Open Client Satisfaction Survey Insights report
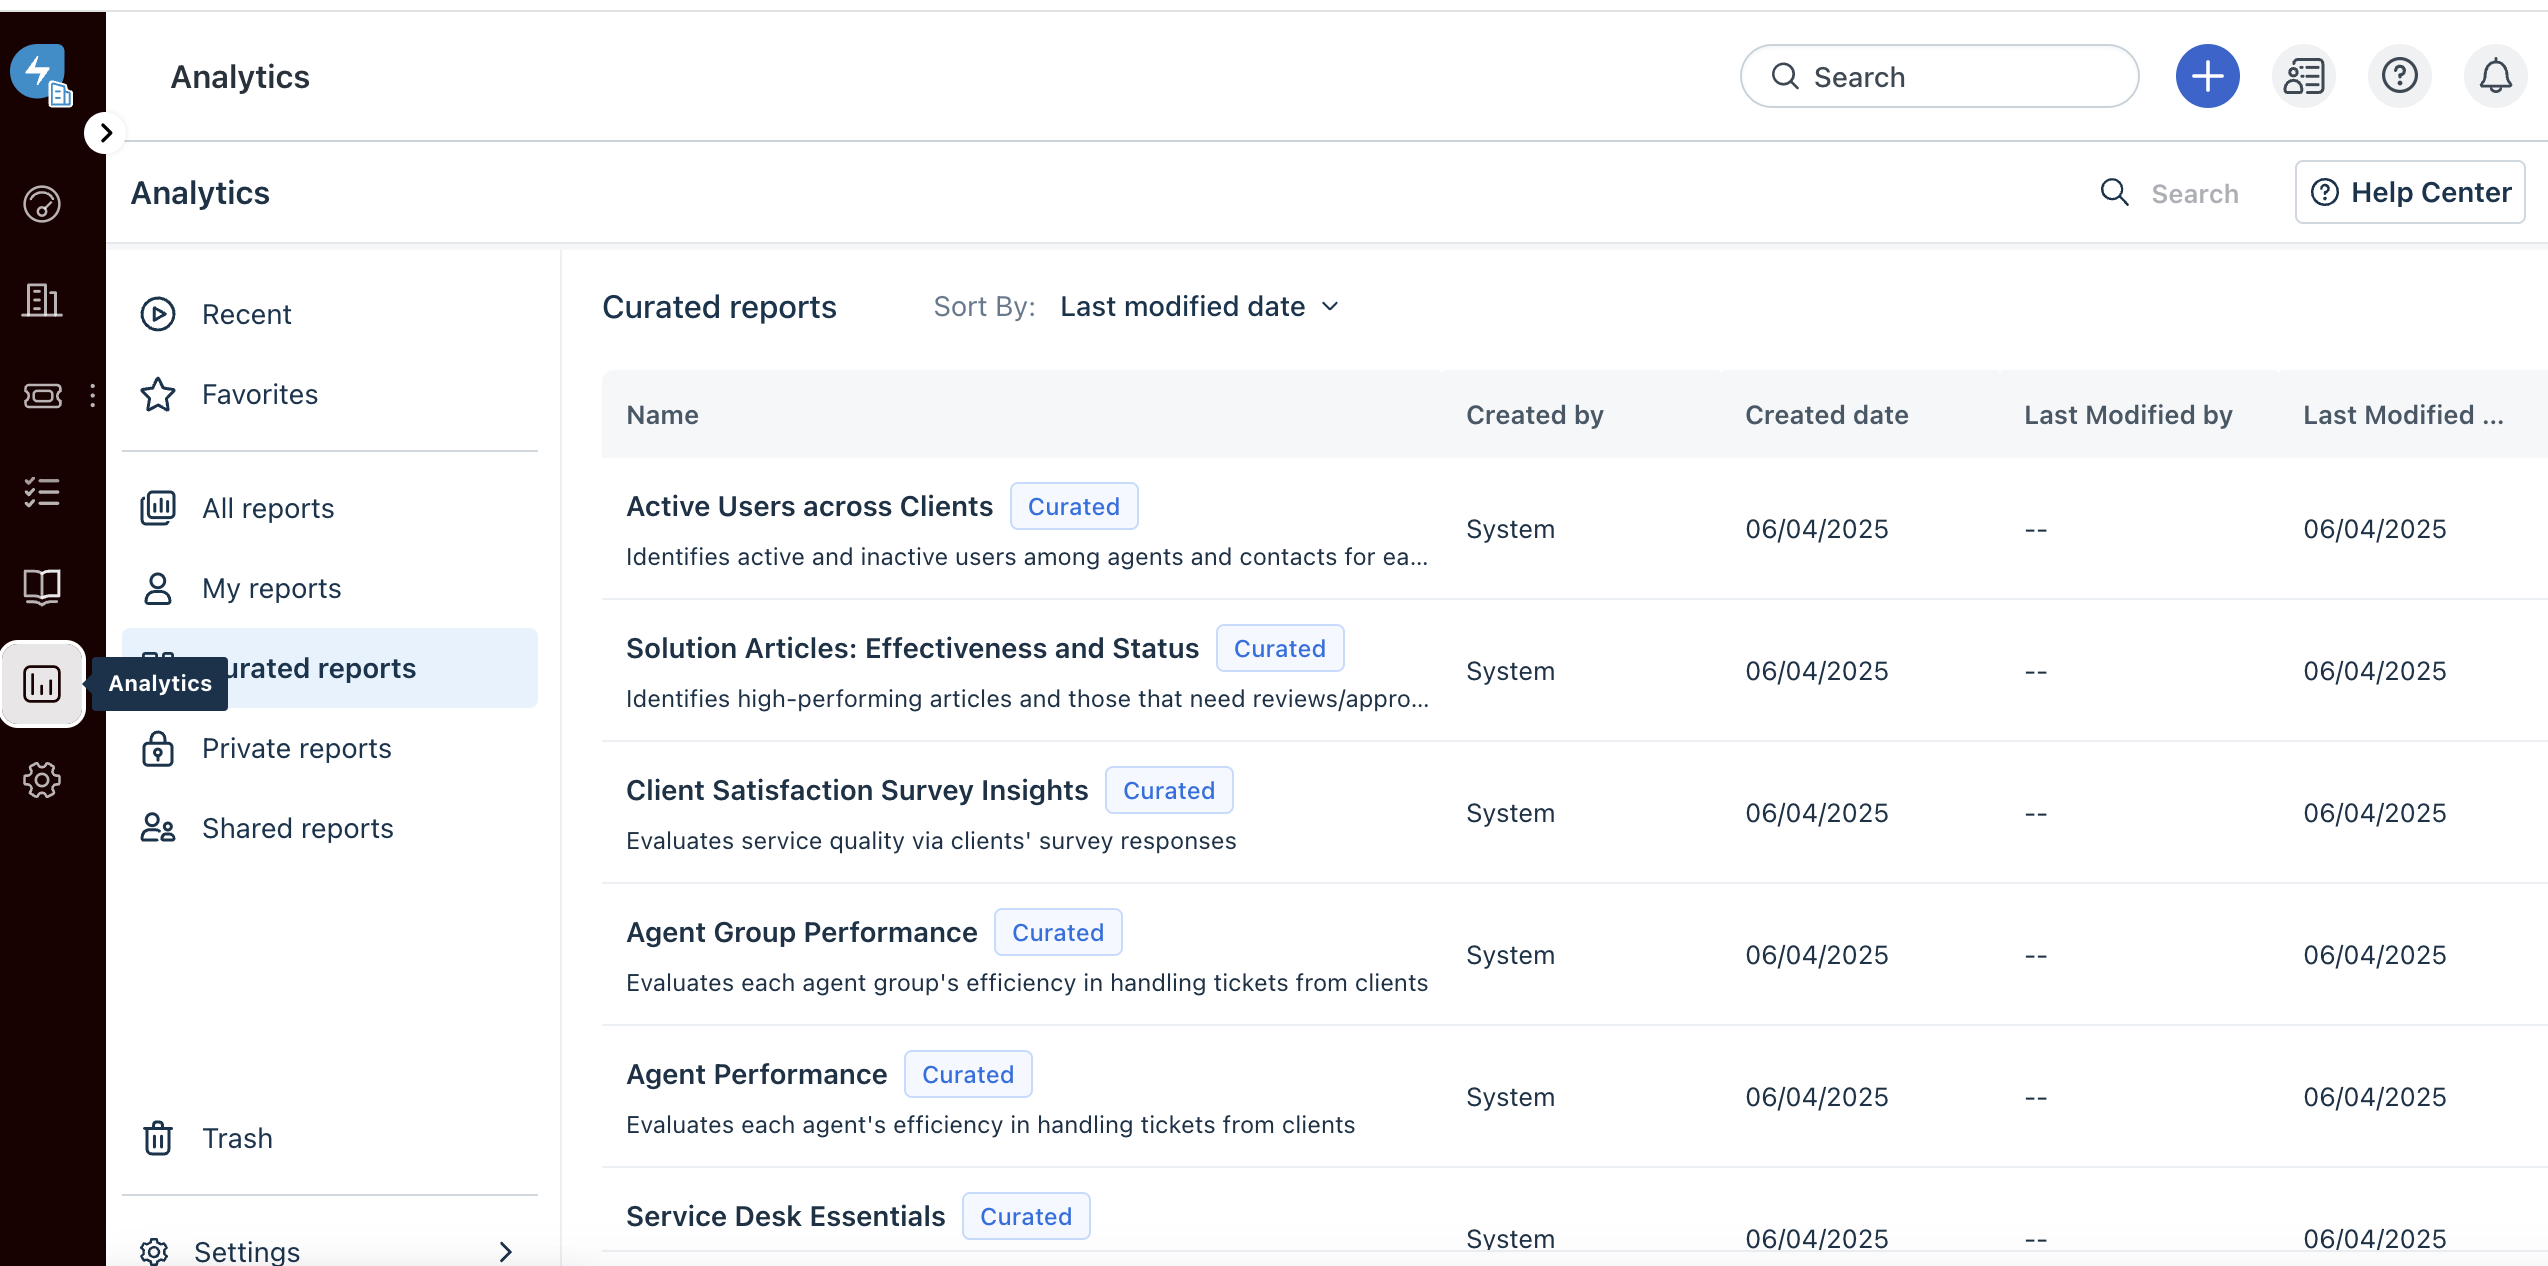2548x1266 pixels. pyautogui.click(x=856, y=790)
